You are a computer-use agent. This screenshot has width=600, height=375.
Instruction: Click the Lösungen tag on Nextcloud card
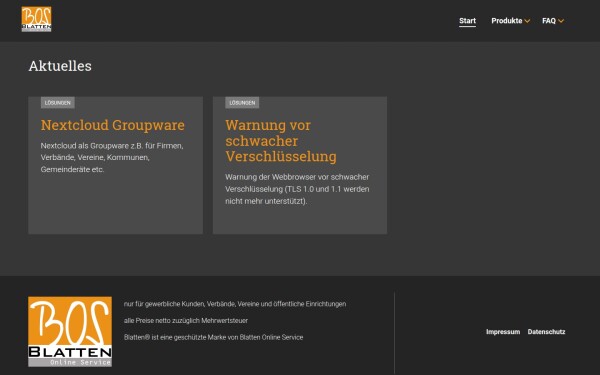58,103
